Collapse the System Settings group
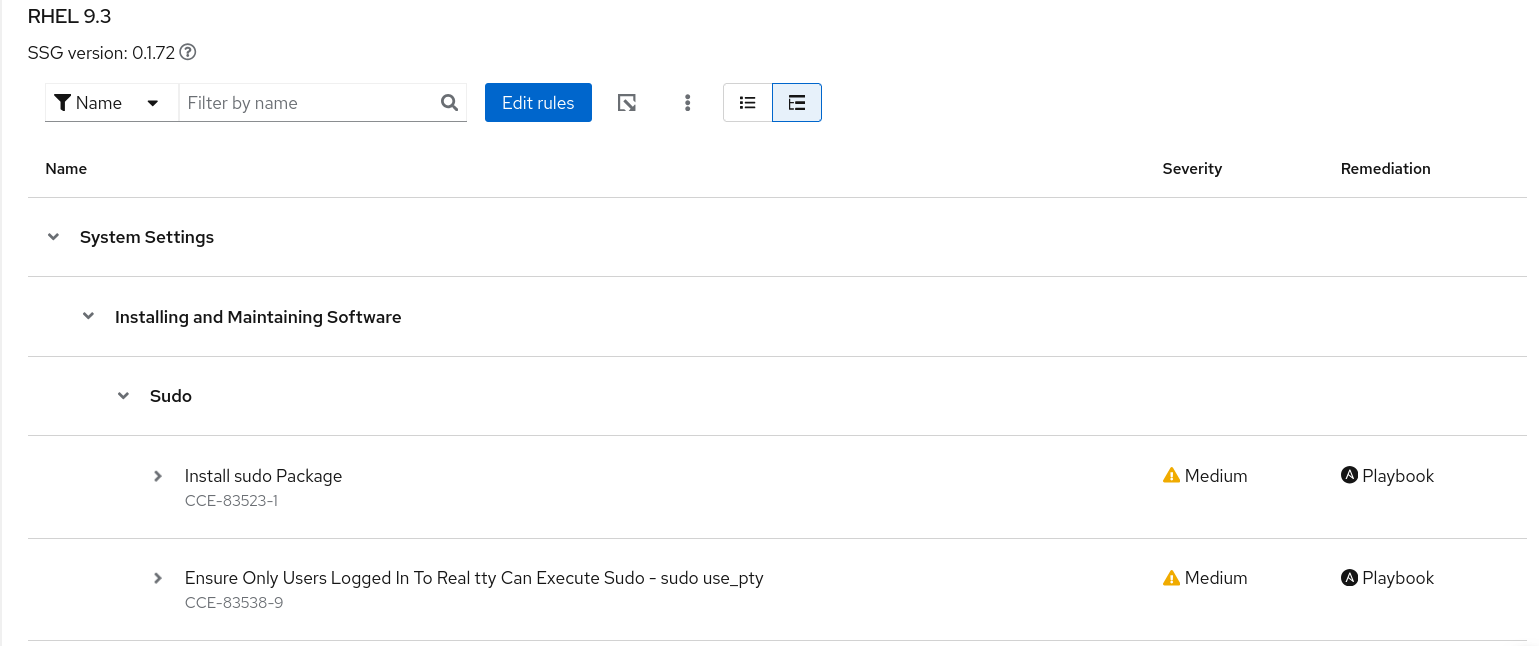 click(x=54, y=237)
